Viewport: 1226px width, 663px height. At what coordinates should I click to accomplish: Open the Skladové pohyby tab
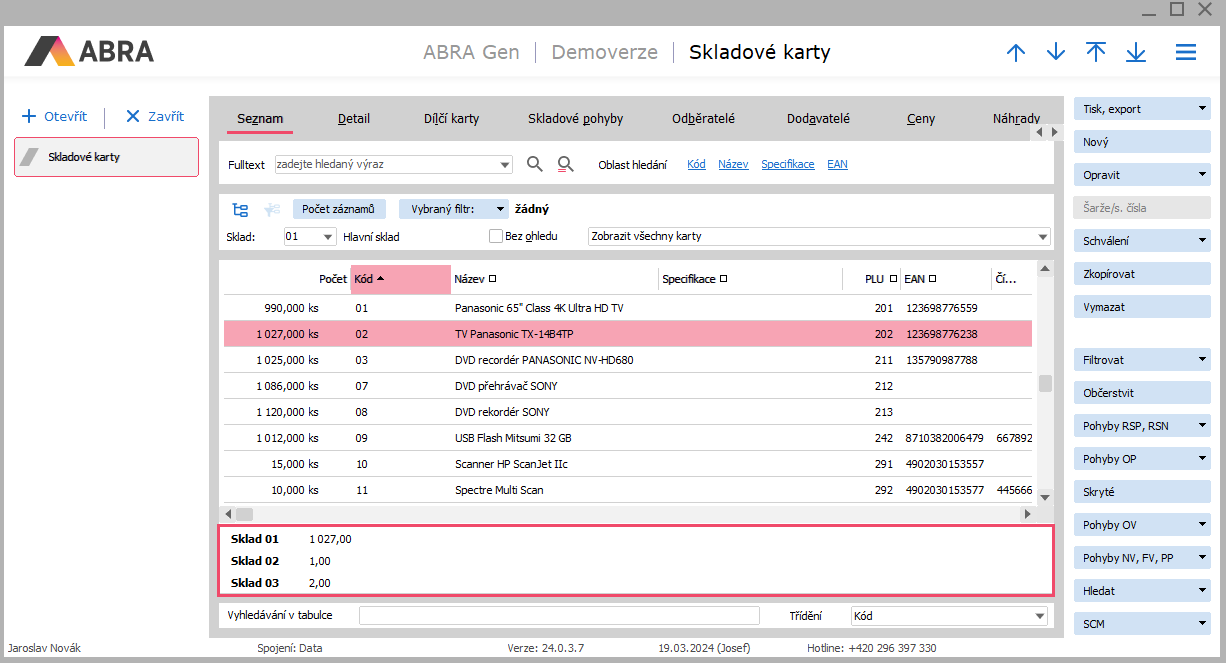[x=575, y=119]
